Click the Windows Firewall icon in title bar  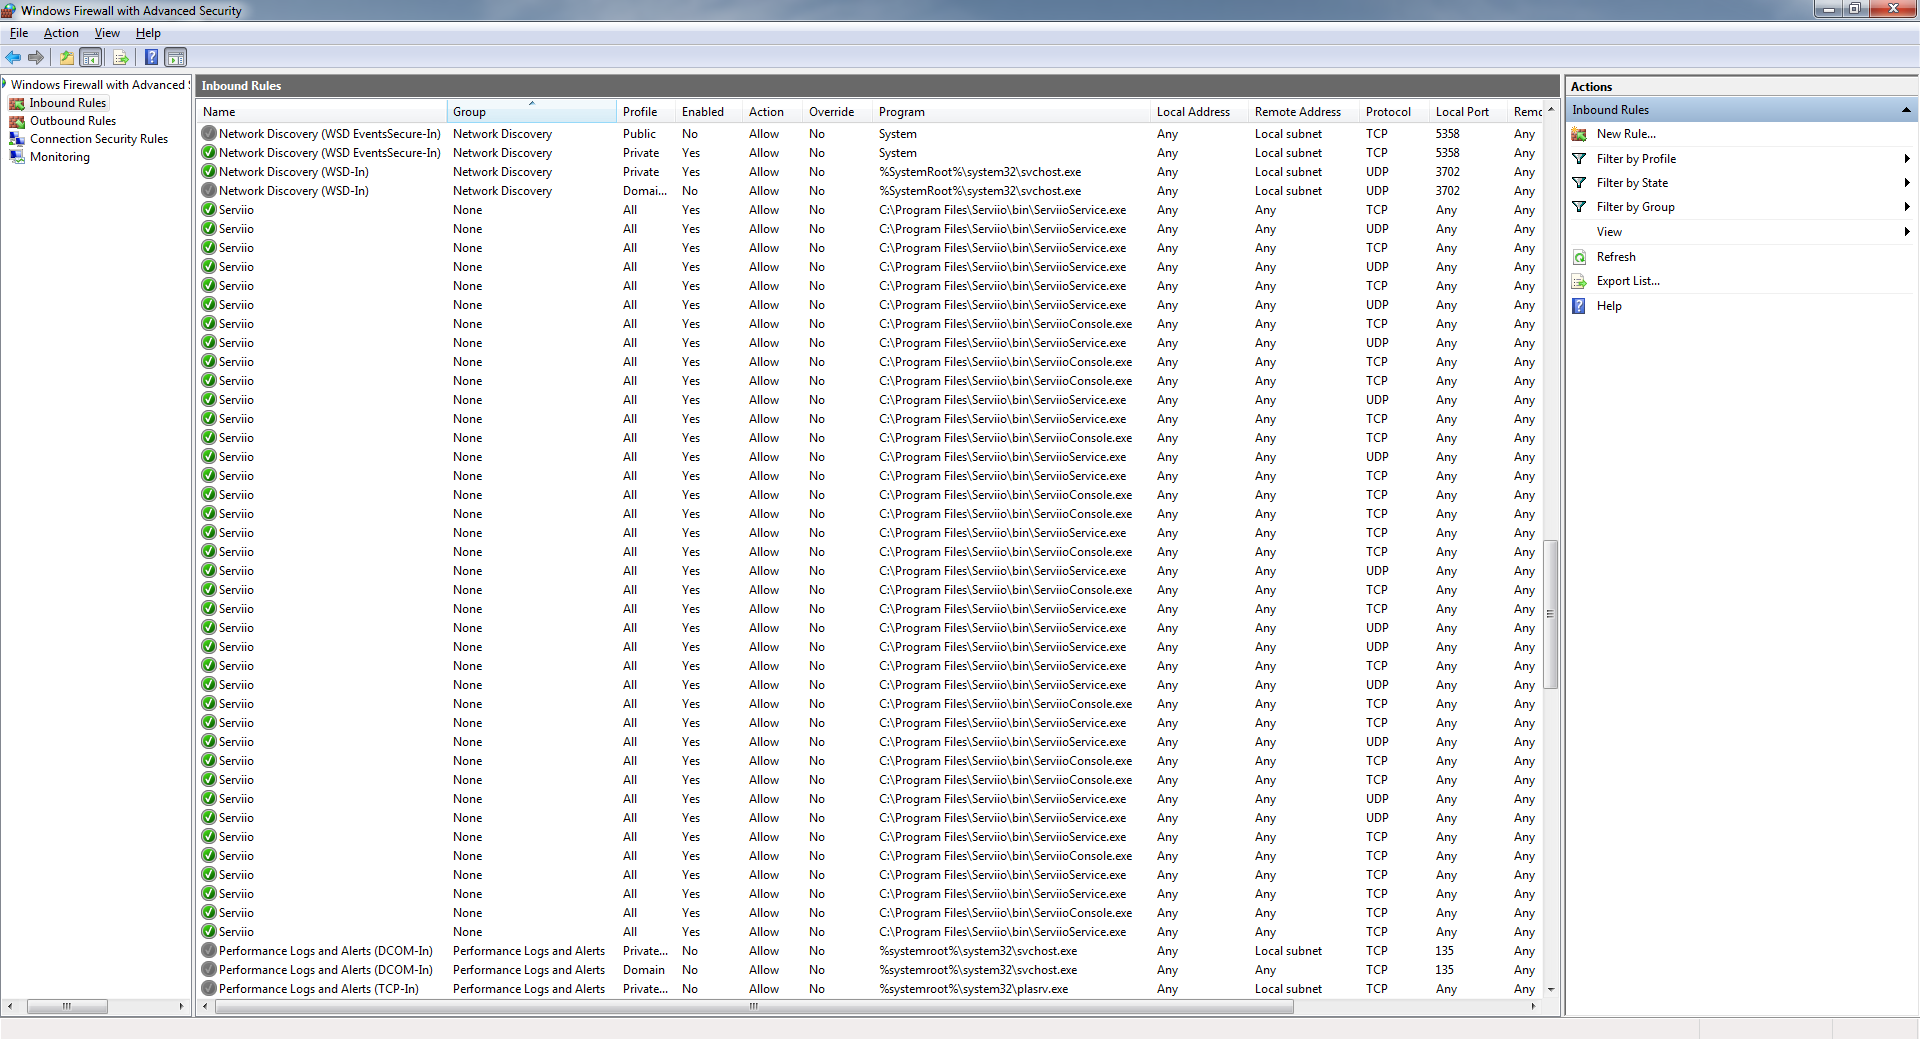[x=9, y=10]
